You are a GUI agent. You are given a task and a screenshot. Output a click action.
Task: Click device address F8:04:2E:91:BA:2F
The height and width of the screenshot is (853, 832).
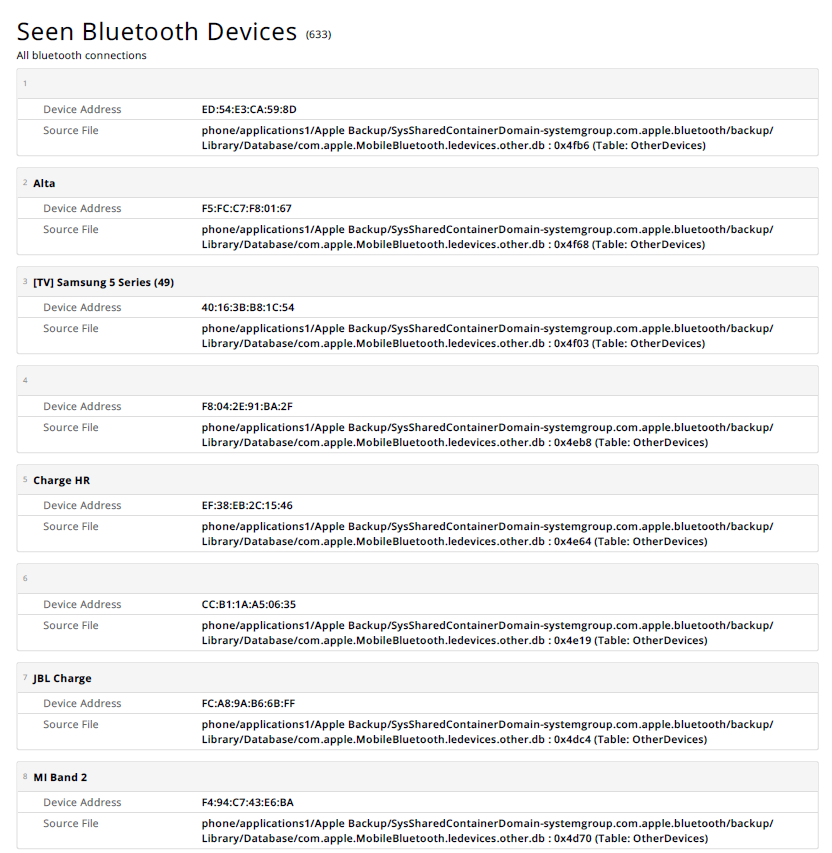247,406
